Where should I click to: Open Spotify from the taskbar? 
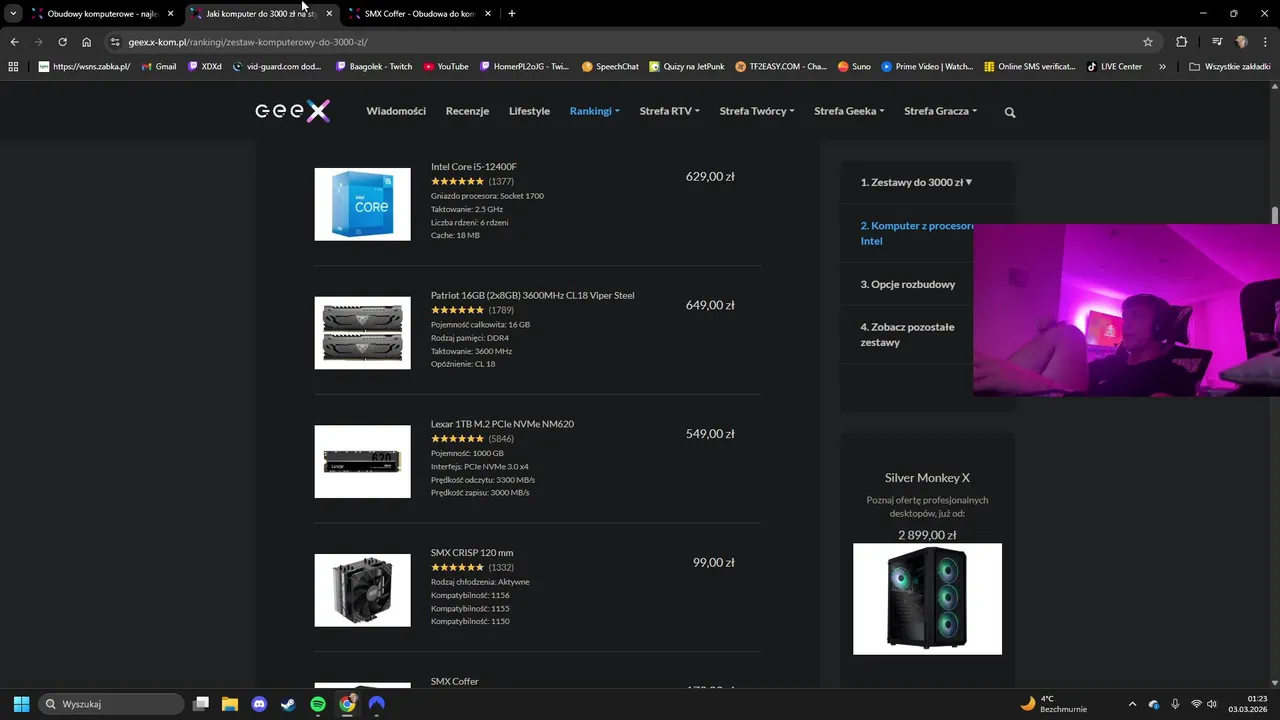(x=318, y=704)
